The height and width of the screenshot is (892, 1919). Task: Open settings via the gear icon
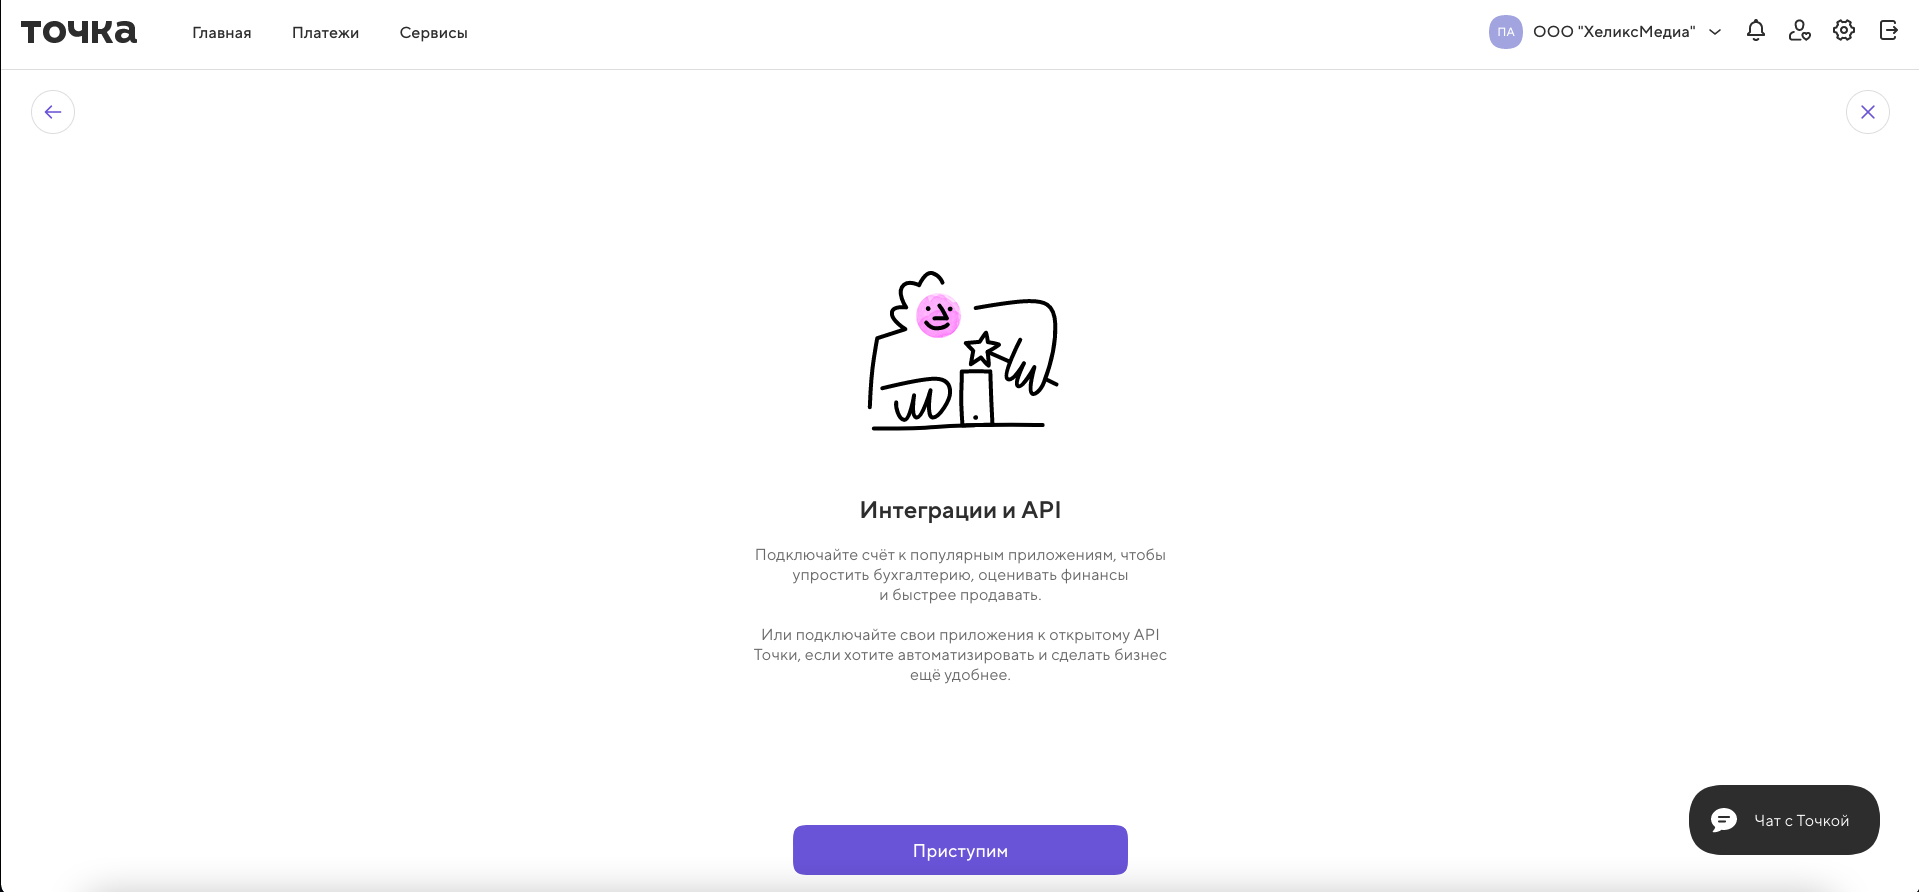coord(1843,31)
